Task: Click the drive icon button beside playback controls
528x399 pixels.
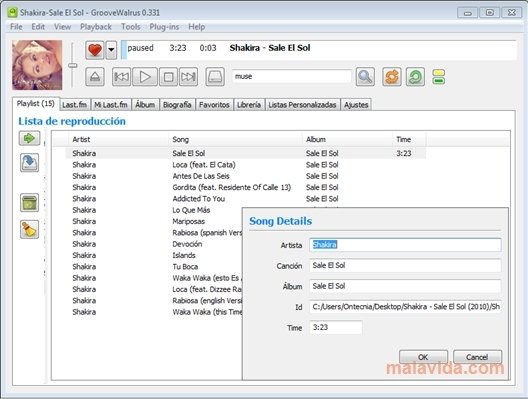Action: tap(215, 77)
